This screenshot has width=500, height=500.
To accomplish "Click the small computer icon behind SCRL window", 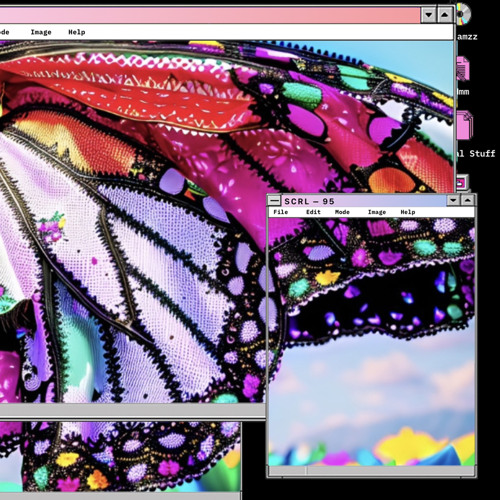I will (x=462, y=183).
